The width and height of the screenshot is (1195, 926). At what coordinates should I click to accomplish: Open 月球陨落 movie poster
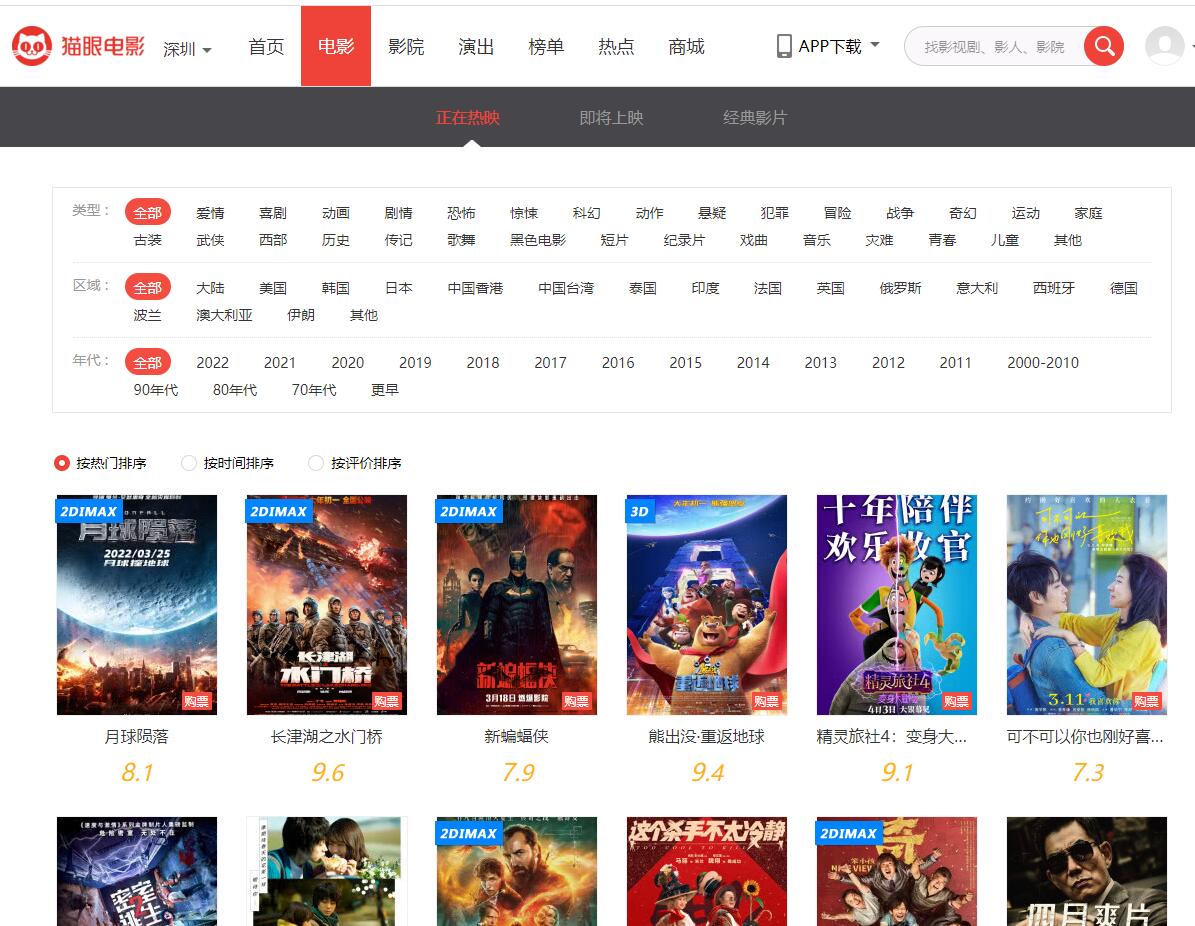tap(137, 604)
